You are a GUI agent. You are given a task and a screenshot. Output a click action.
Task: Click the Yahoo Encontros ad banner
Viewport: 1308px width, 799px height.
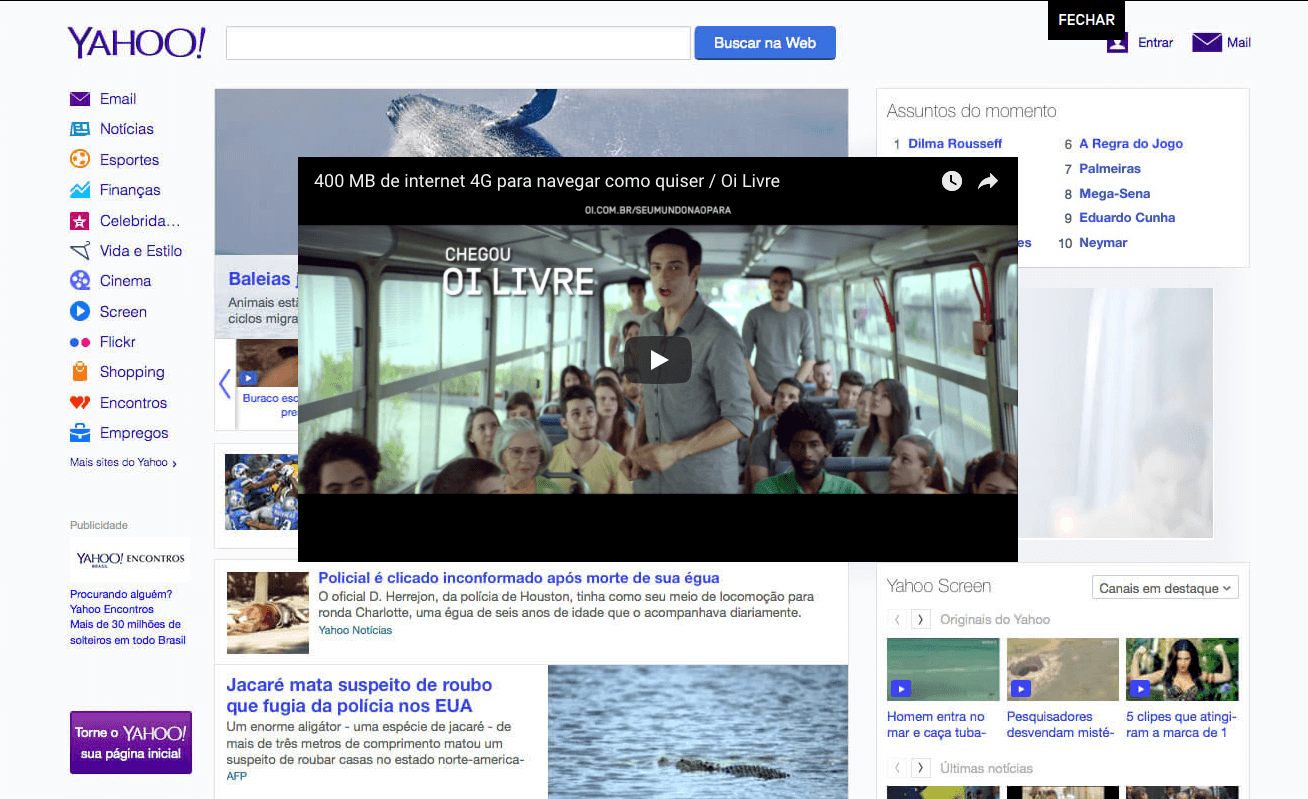pos(131,559)
